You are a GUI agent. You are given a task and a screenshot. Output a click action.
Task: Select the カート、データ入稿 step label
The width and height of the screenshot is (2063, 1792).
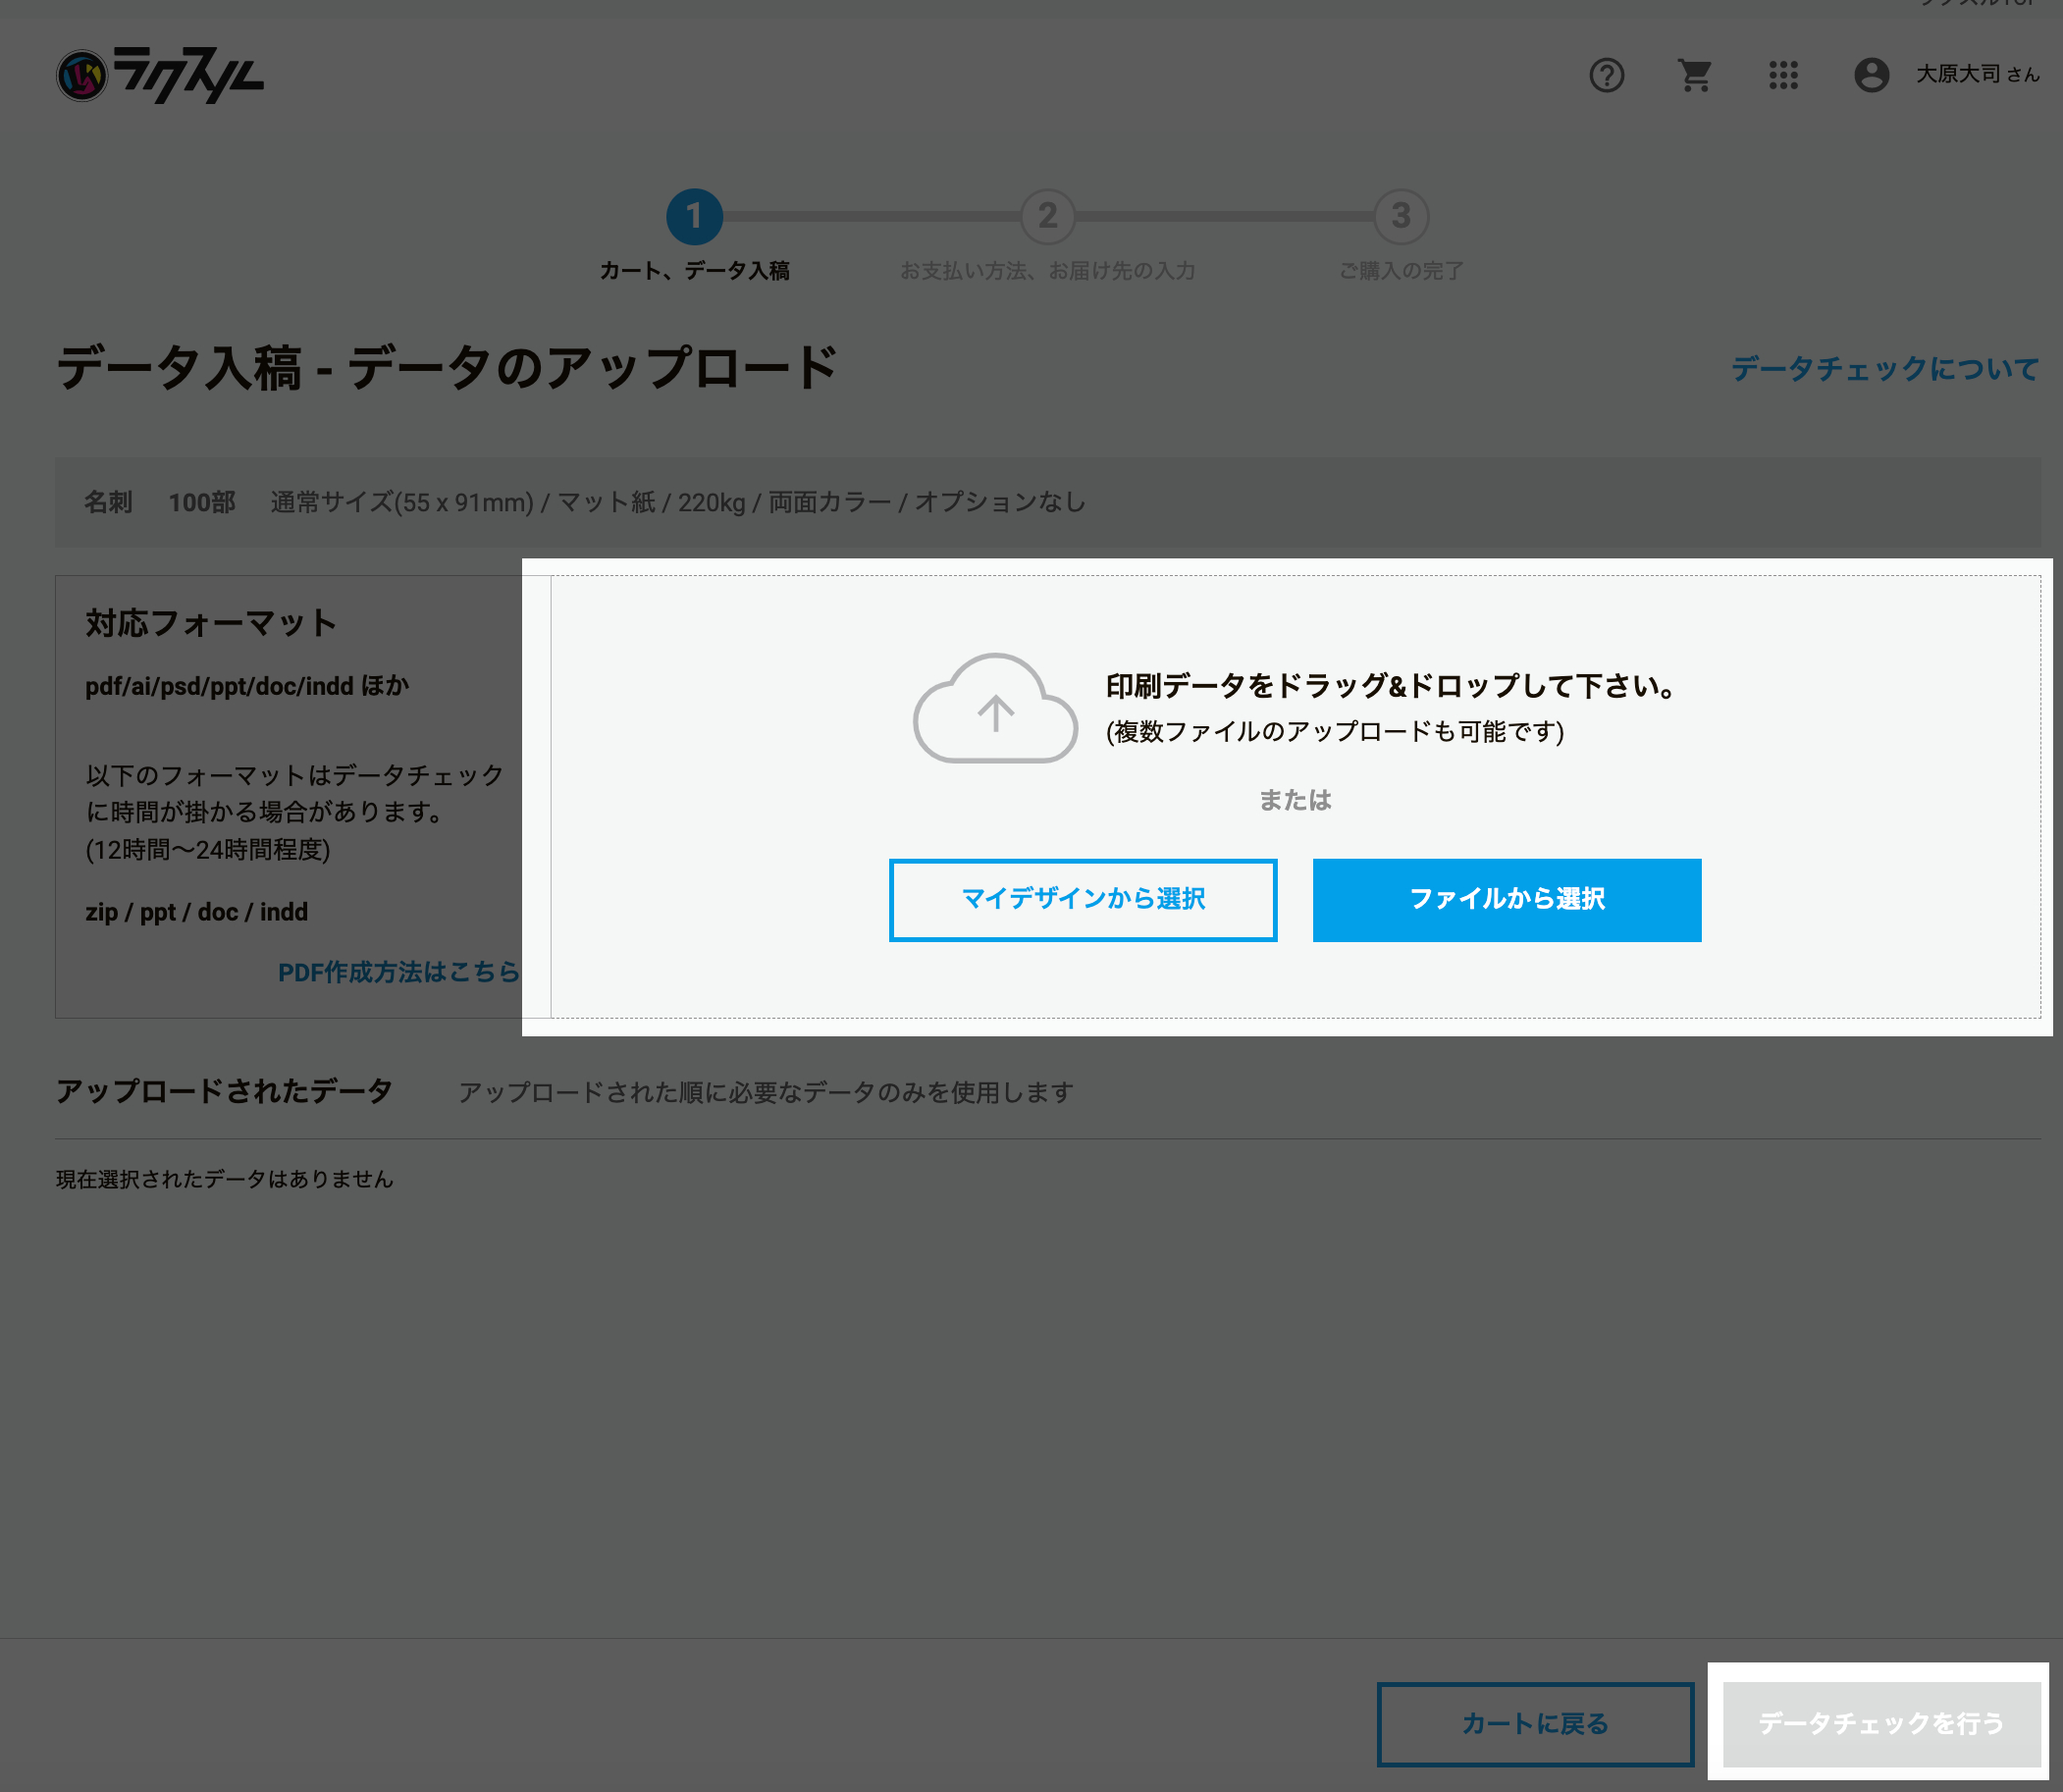pos(696,270)
